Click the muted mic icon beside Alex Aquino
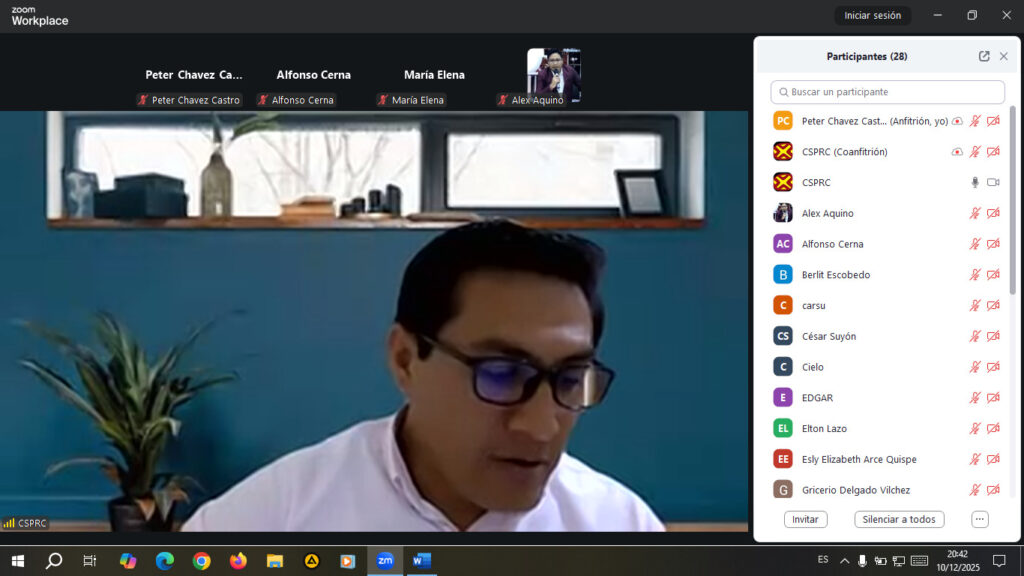The height and width of the screenshot is (576, 1024). 975,214
